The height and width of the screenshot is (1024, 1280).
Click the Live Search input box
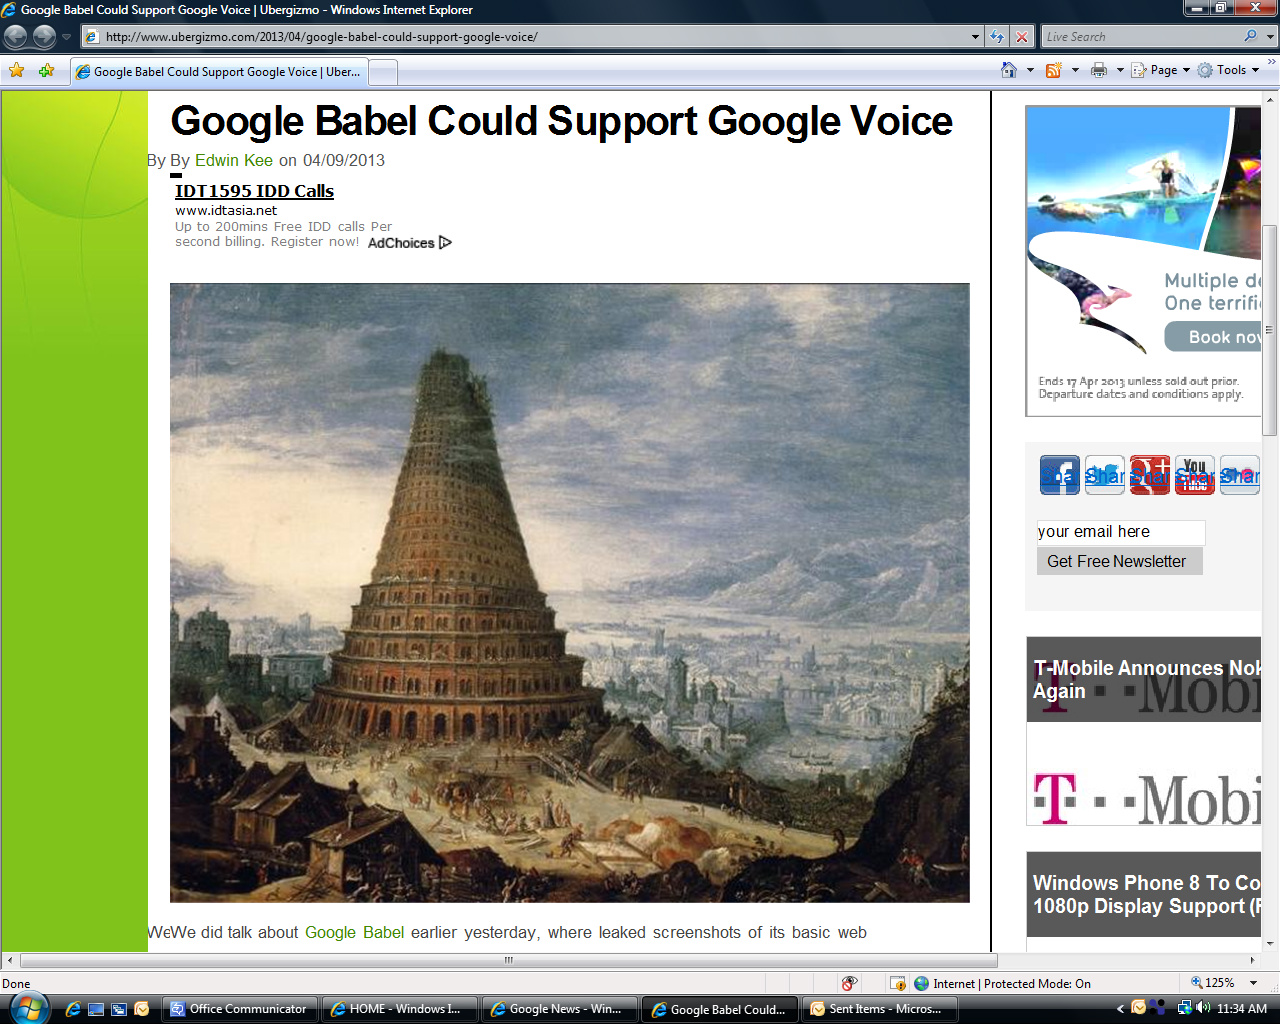pos(1140,37)
